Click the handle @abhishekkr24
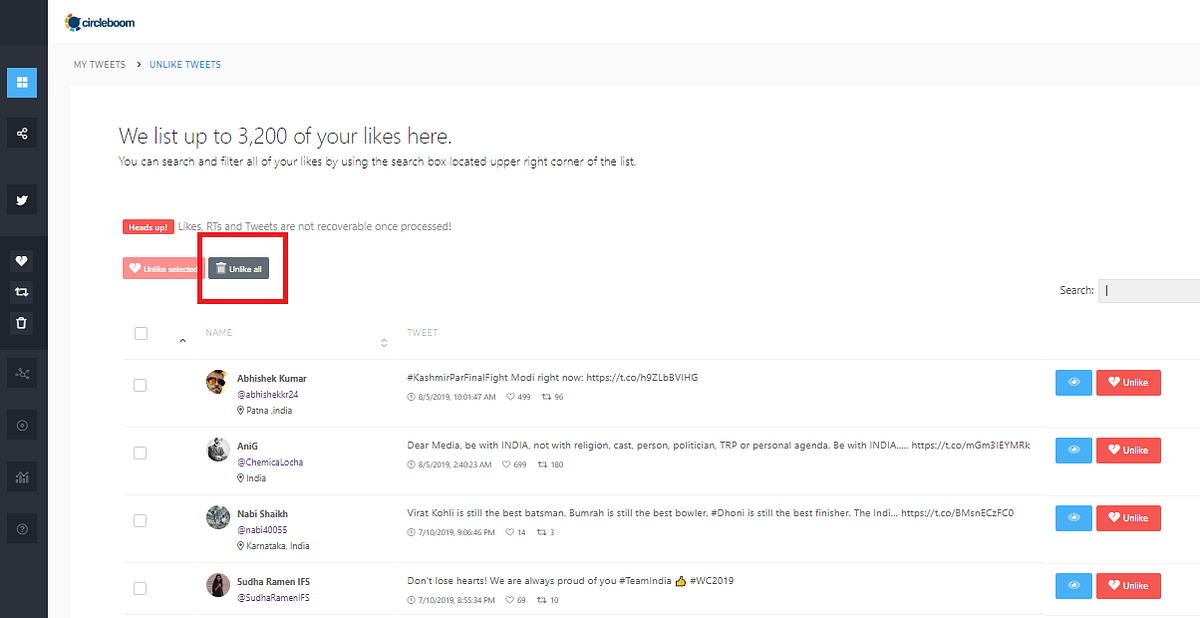1200x618 pixels. 268,394
